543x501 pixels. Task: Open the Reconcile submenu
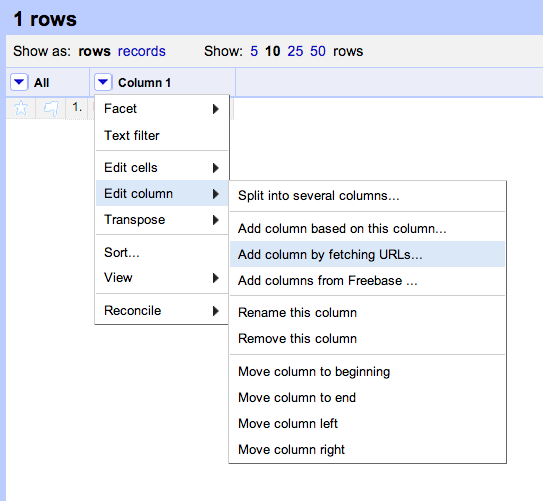pos(162,311)
